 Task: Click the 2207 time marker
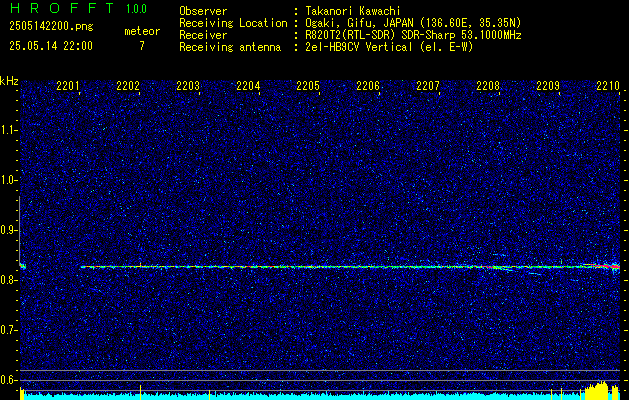(x=428, y=85)
